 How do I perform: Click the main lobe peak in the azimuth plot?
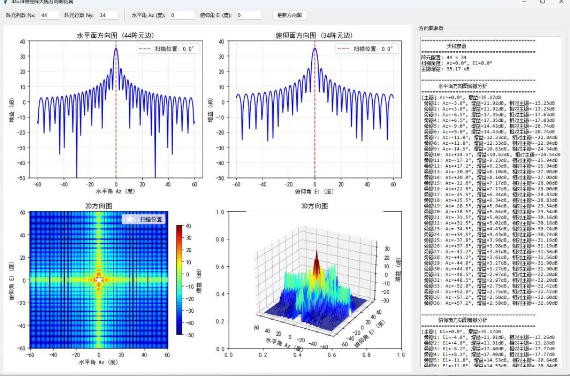(116, 49)
